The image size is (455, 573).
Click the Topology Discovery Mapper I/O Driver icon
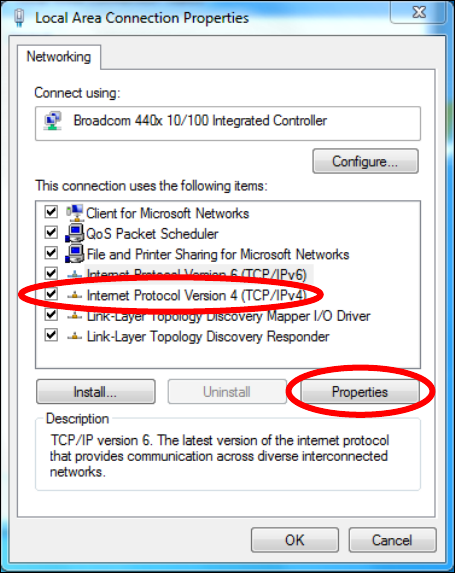[75, 315]
